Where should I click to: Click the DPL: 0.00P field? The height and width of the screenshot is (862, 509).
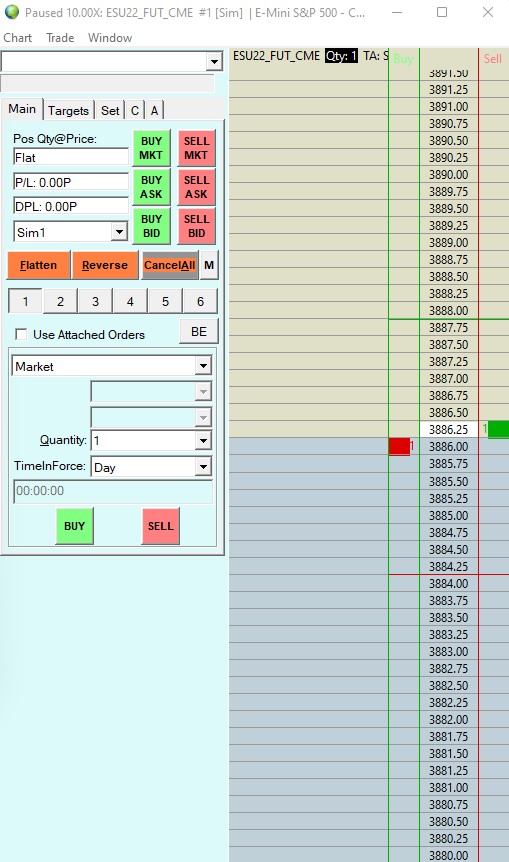[71, 206]
